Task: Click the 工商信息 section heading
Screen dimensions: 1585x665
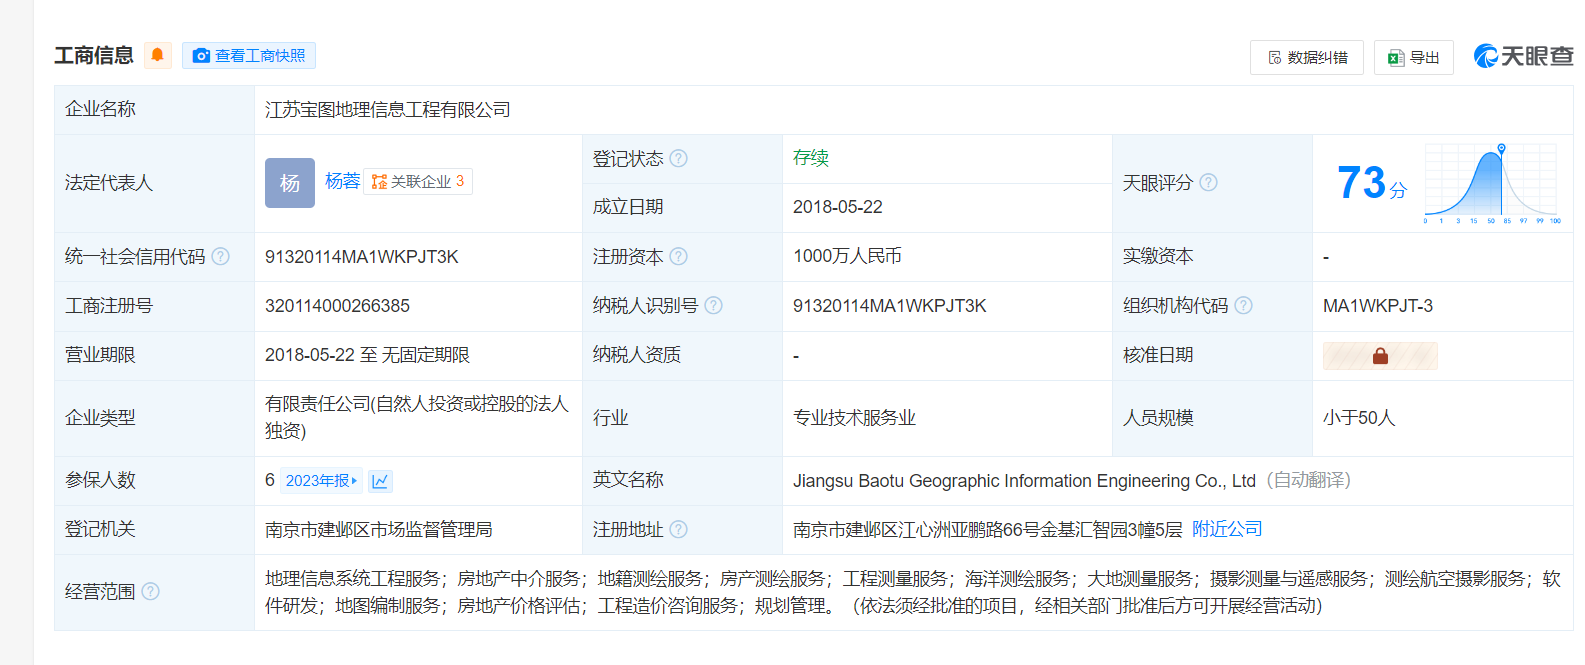Action: pyautogui.click(x=94, y=55)
